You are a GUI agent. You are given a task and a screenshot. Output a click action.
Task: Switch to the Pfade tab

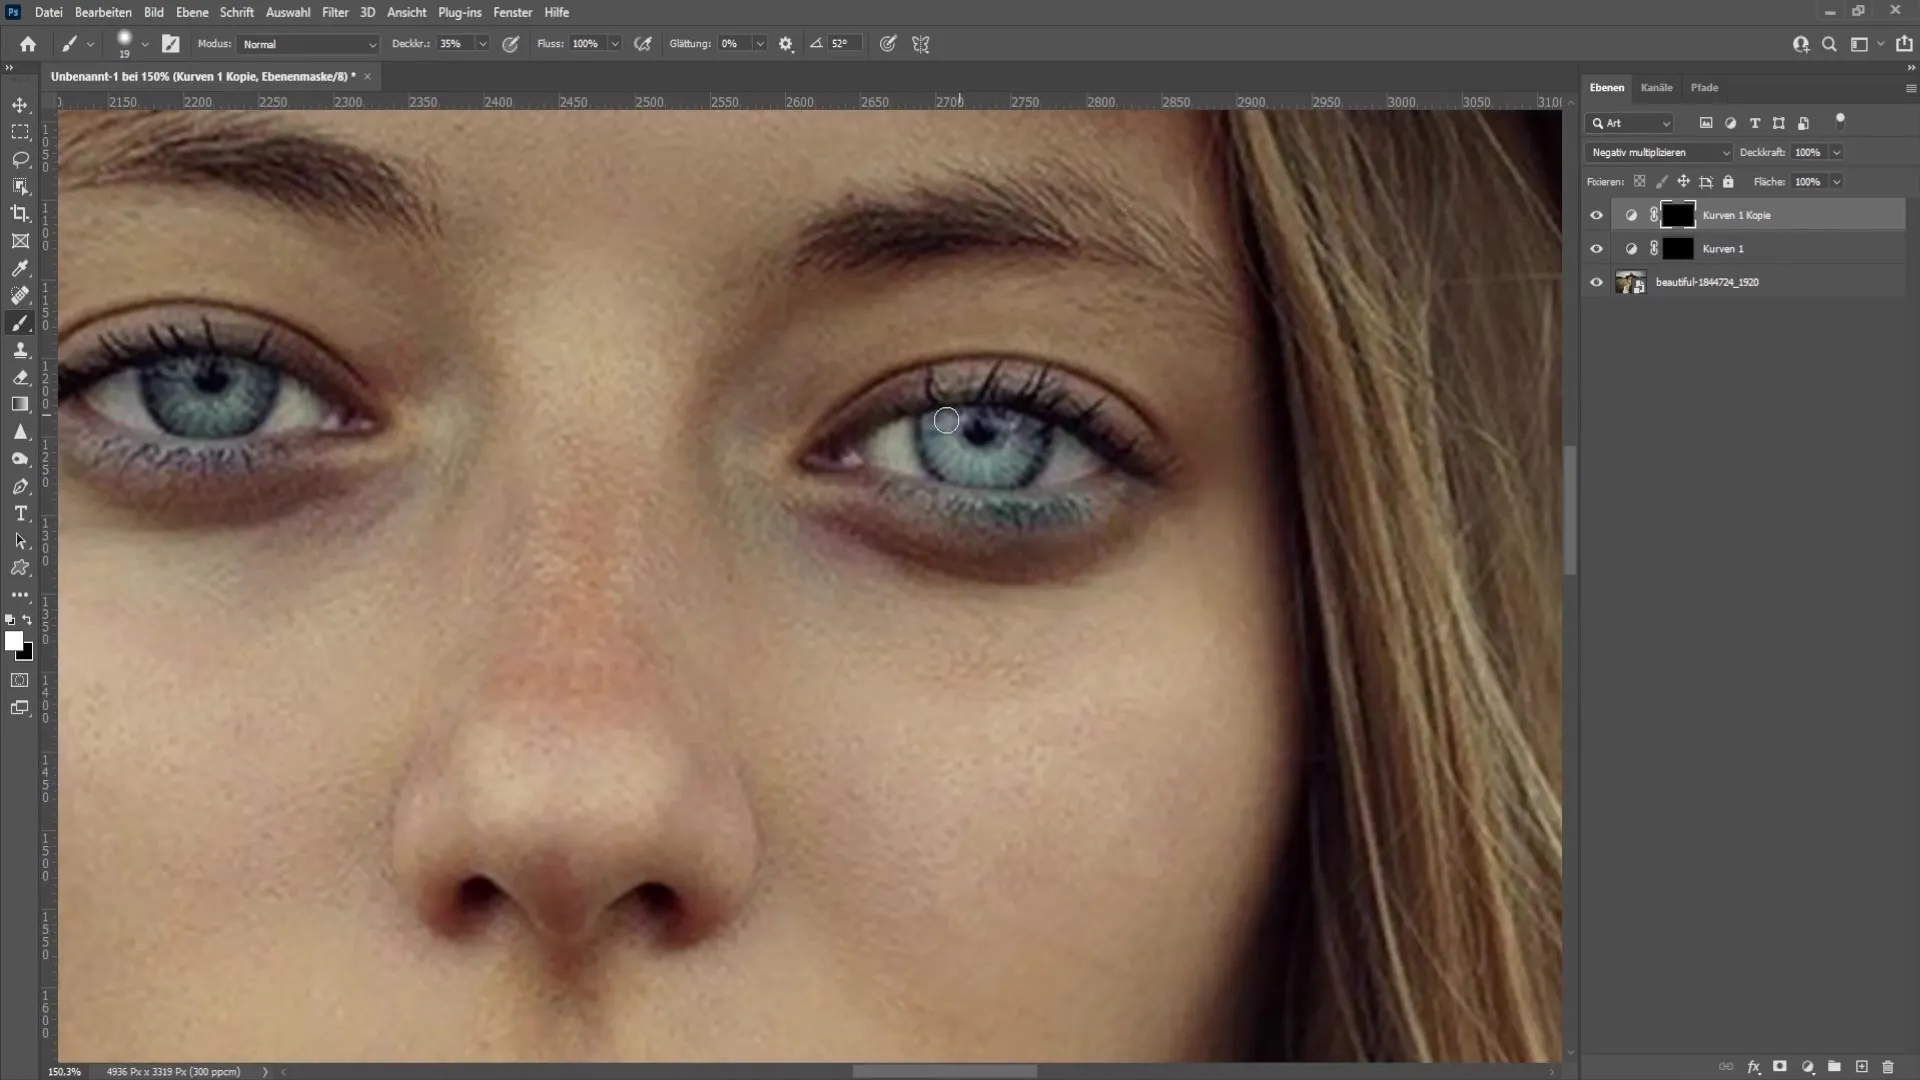(x=1704, y=88)
